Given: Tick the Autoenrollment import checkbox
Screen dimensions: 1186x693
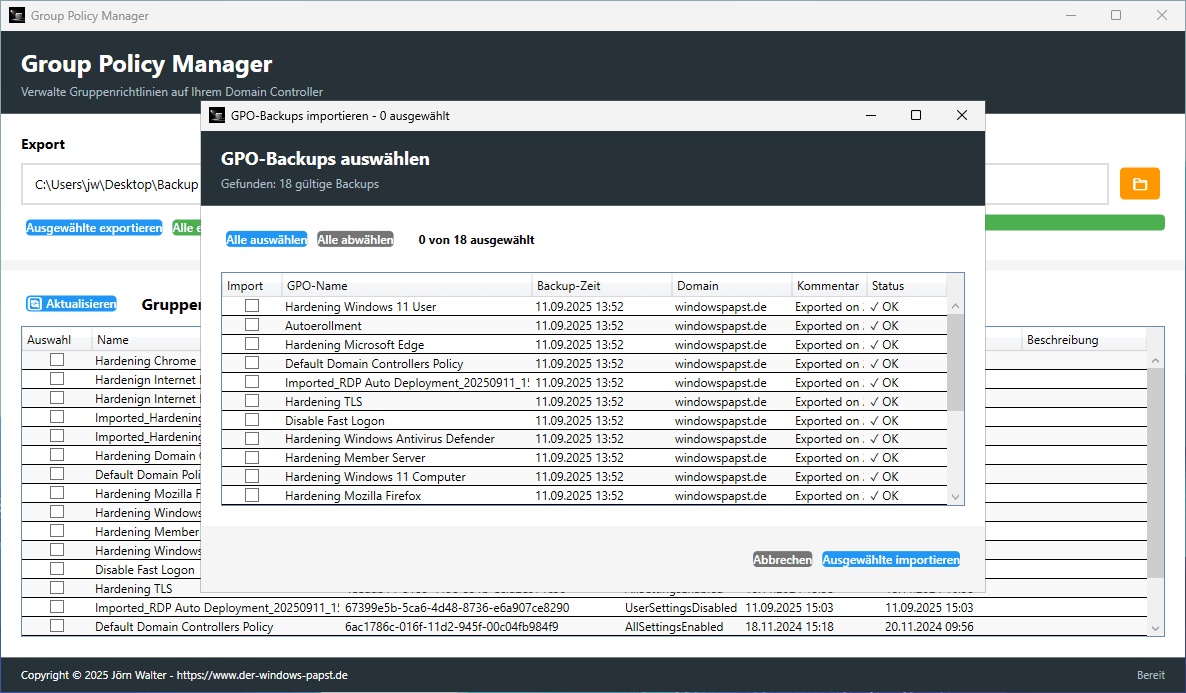Looking at the screenshot, I should coord(252,325).
